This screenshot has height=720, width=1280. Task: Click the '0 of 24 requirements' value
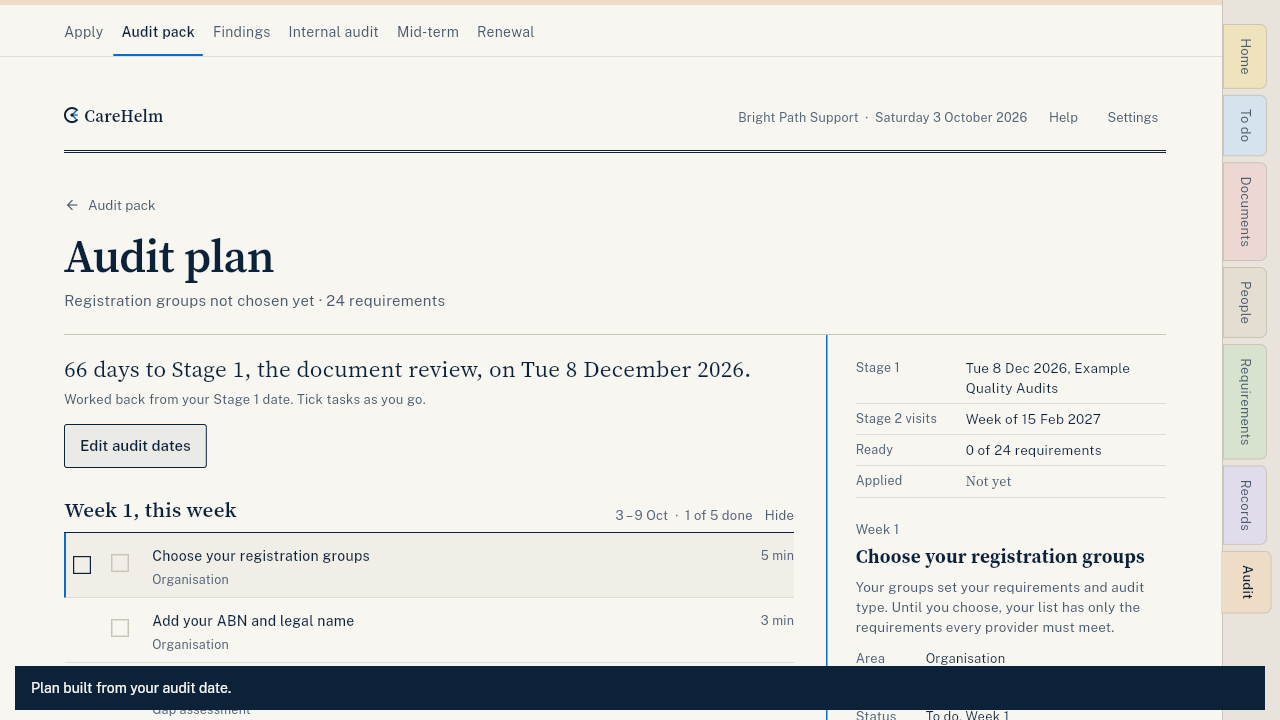pos(1033,450)
